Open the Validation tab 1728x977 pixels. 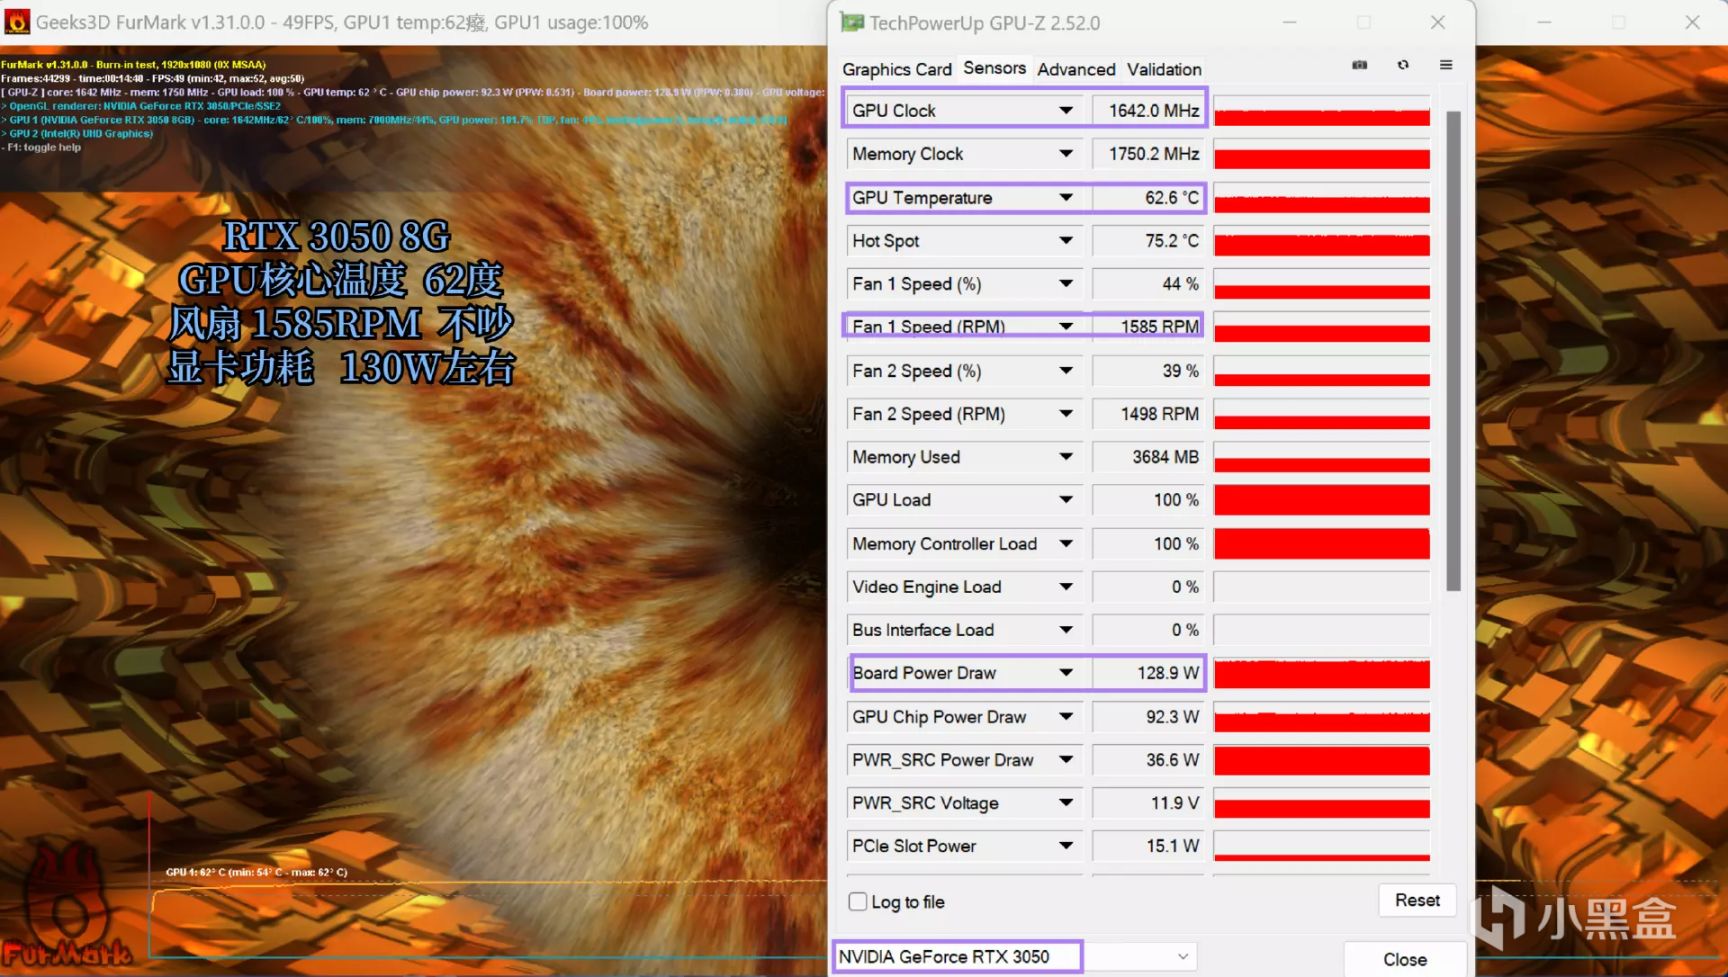click(1164, 69)
